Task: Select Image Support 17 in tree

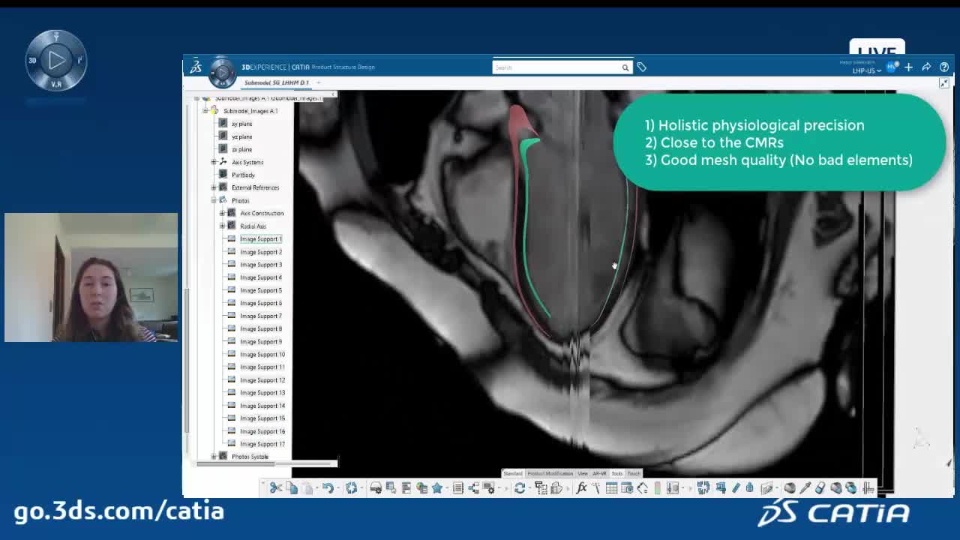Action: click(x=263, y=444)
